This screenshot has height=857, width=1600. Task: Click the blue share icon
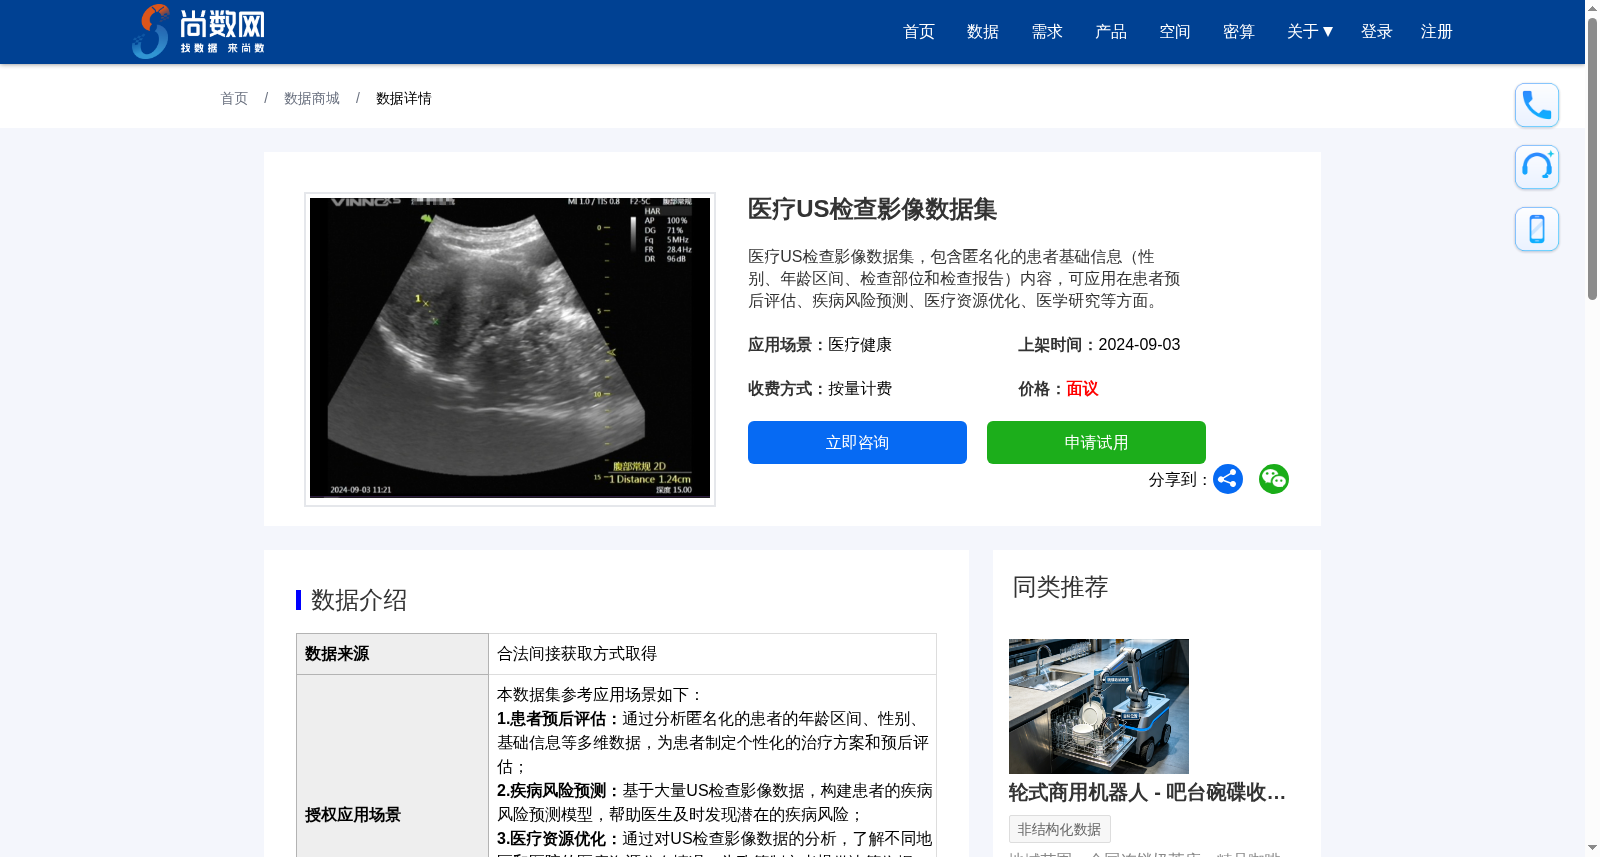pos(1228,479)
